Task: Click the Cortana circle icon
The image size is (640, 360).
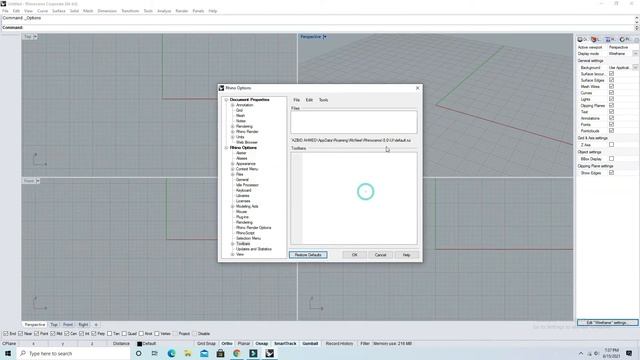Action: pos(138,353)
